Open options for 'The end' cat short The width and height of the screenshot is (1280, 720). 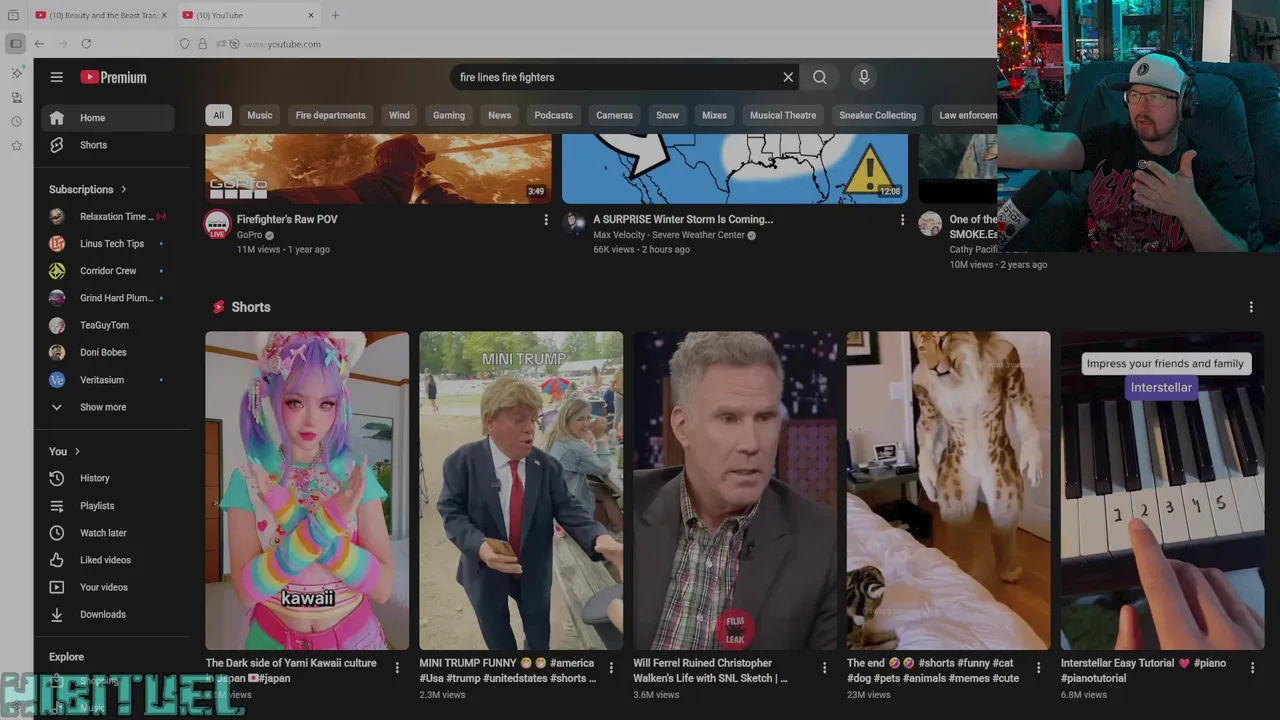[x=1039, y=668]
